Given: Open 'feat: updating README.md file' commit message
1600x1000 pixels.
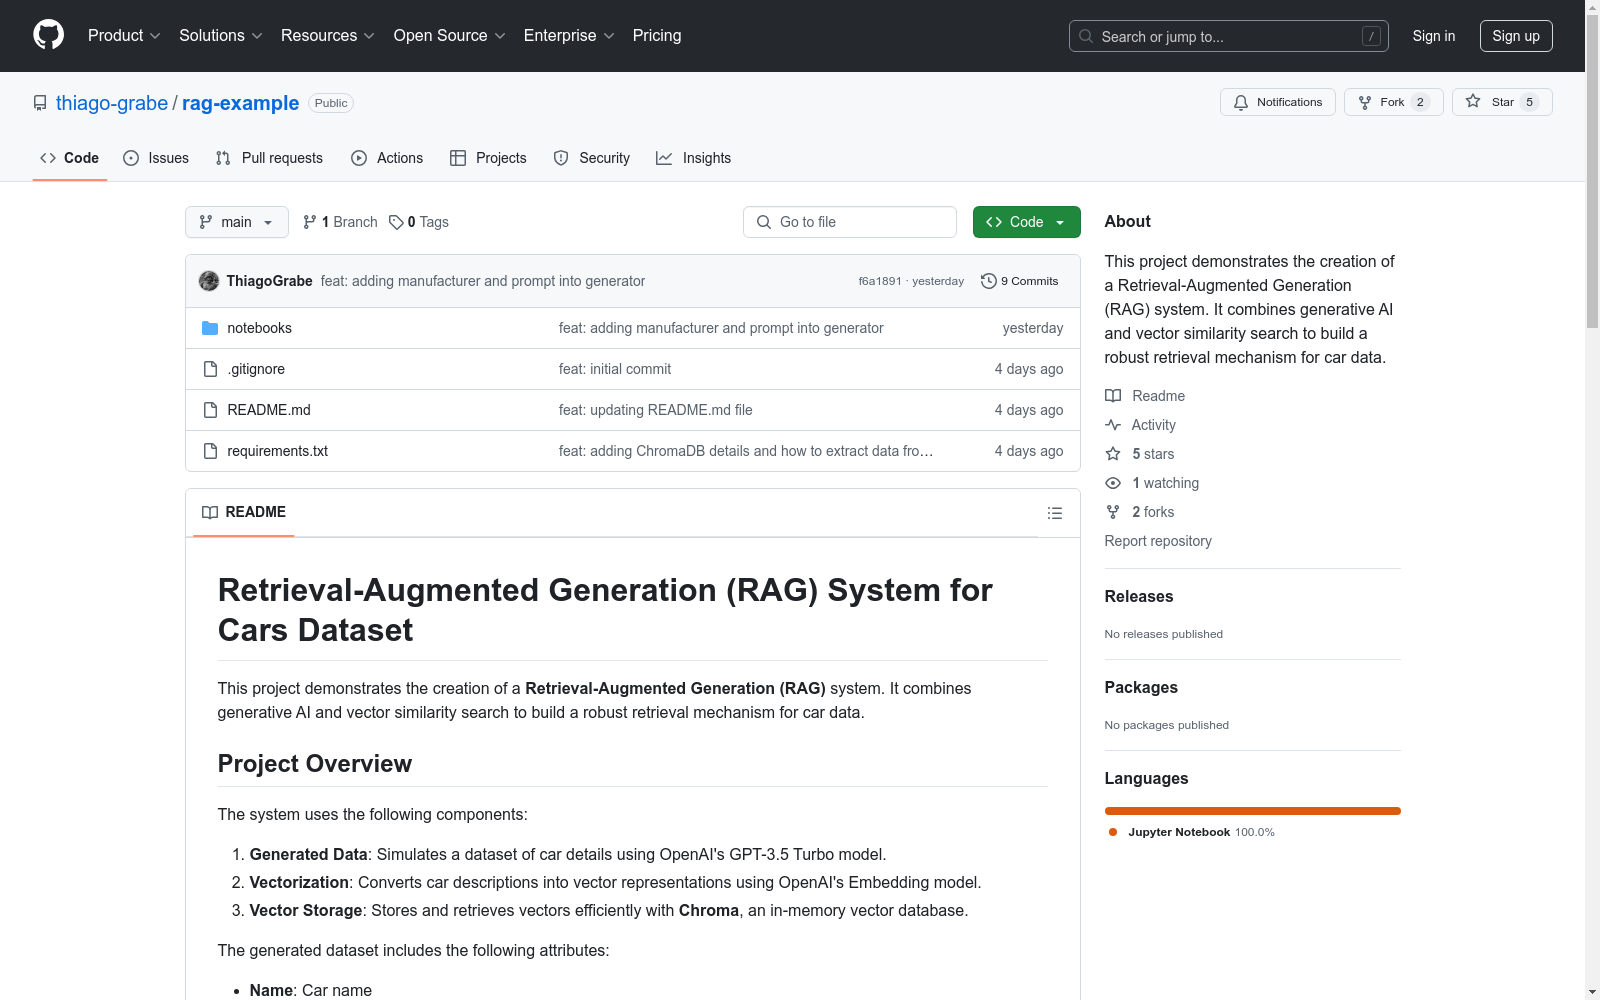Looking at the screenshot, I should click(x=655, y=410).
